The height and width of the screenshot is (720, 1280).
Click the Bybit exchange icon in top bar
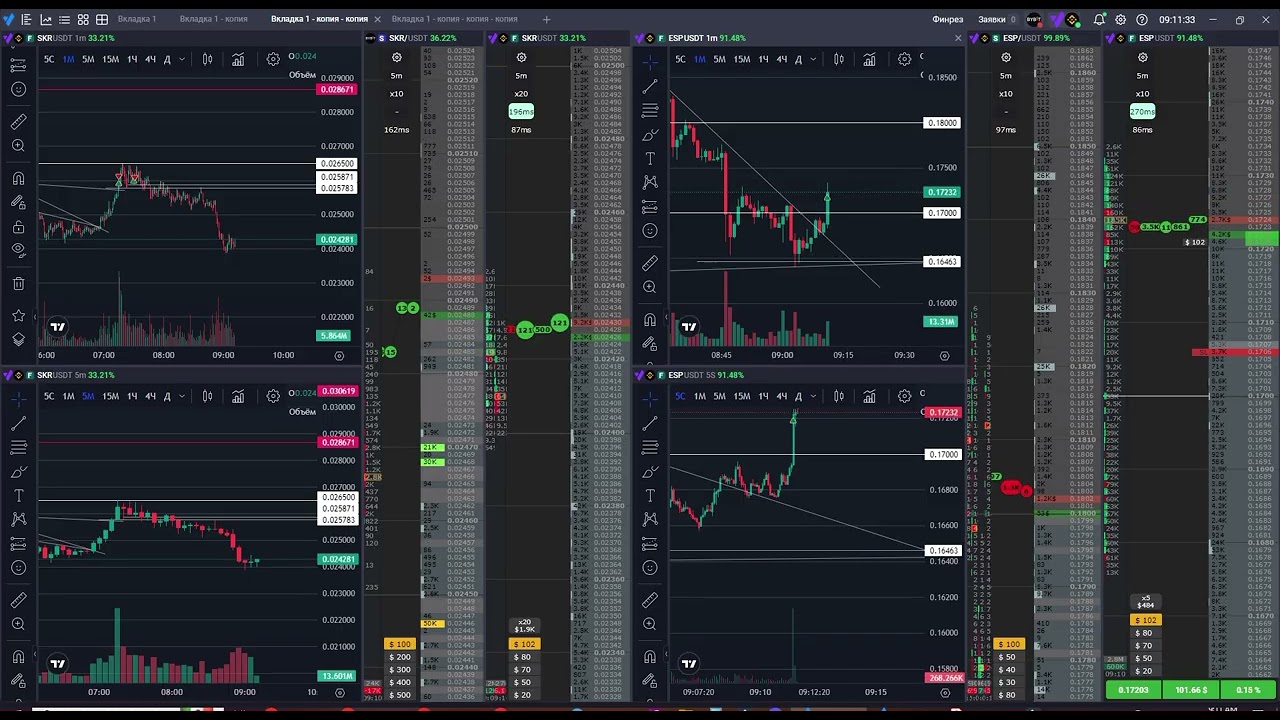click(x=1034, y=19)
